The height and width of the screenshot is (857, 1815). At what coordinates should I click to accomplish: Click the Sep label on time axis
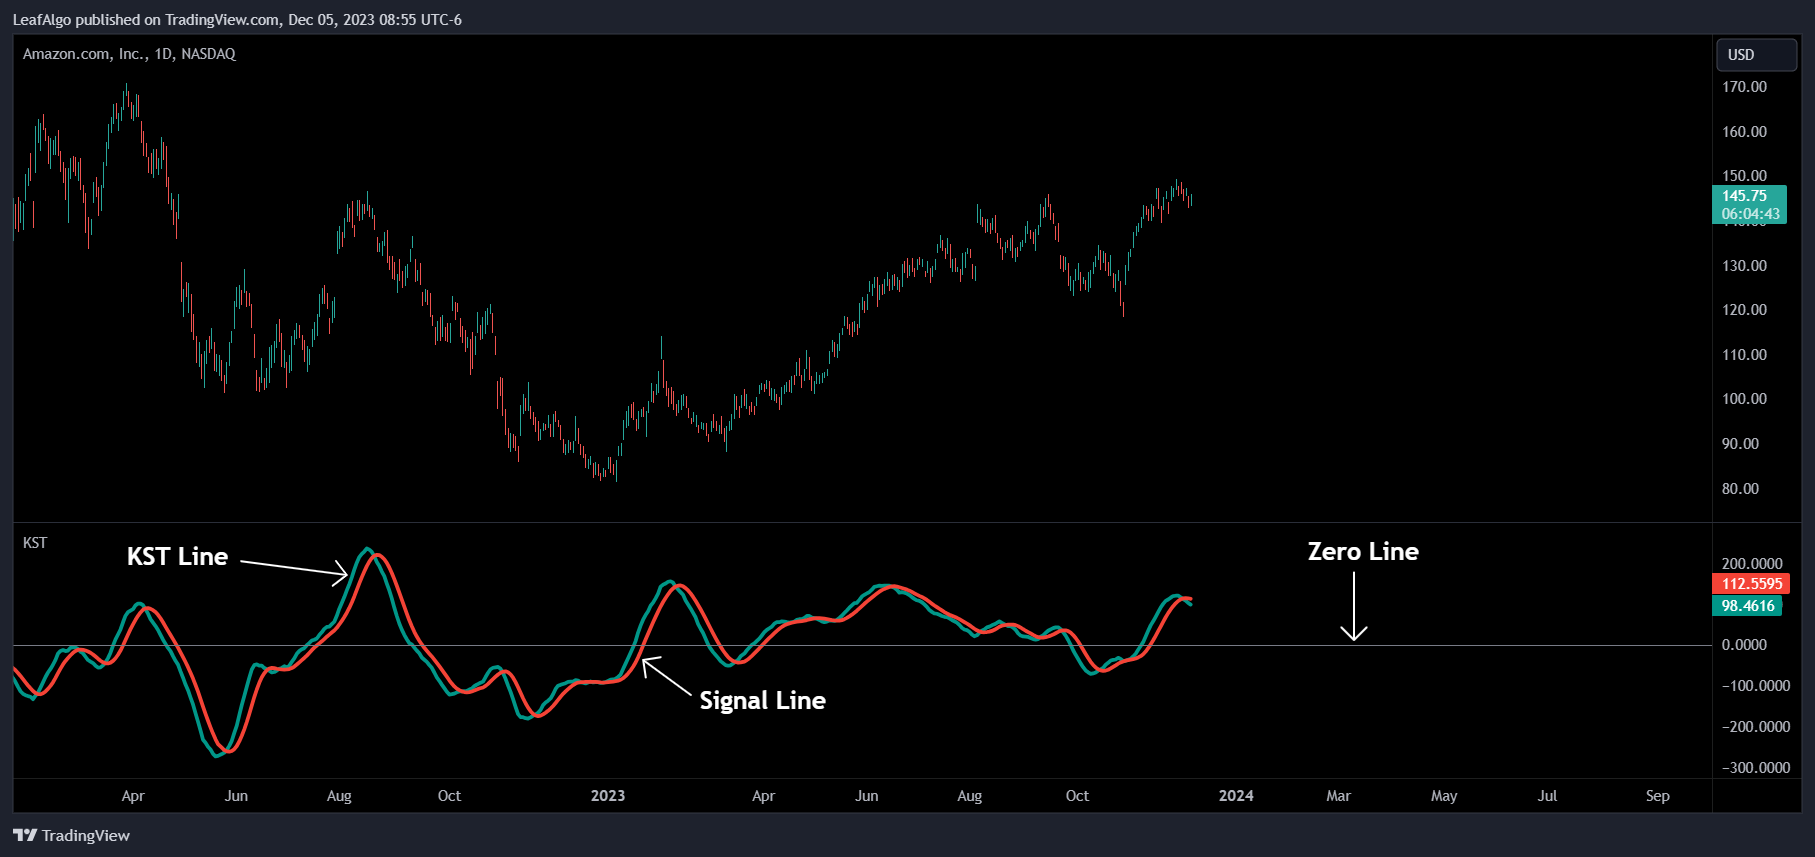click(x=1658, y=796)
